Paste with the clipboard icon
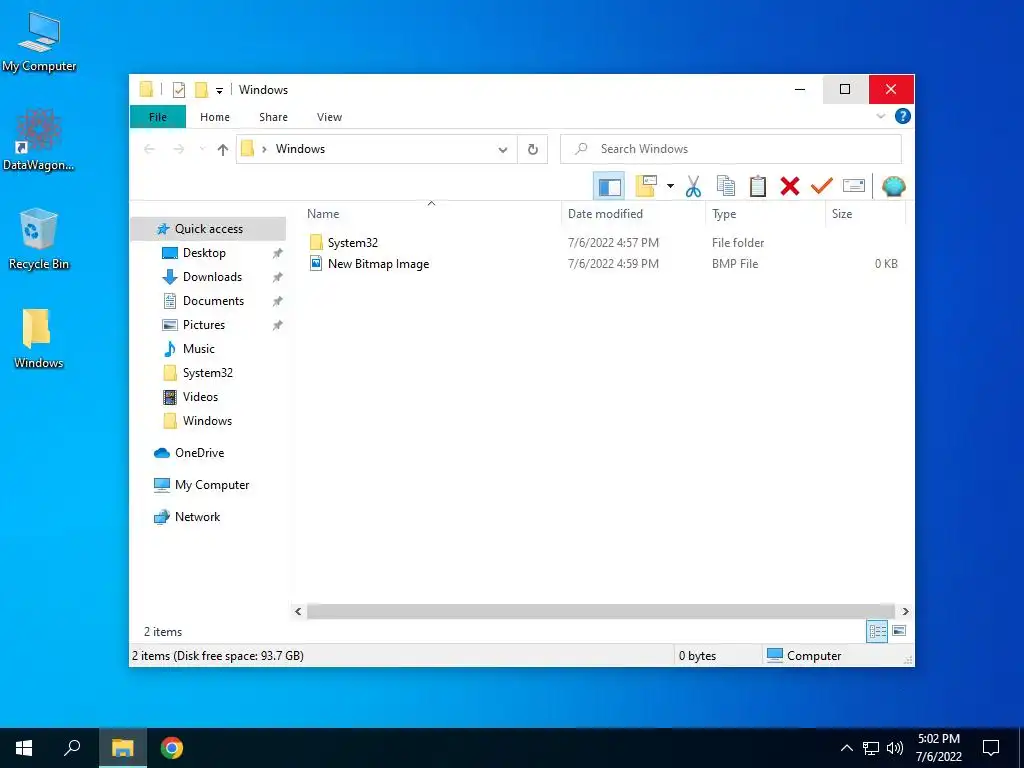The height and width of the screenshot is (768, 1024). click(x=758, y=187)
